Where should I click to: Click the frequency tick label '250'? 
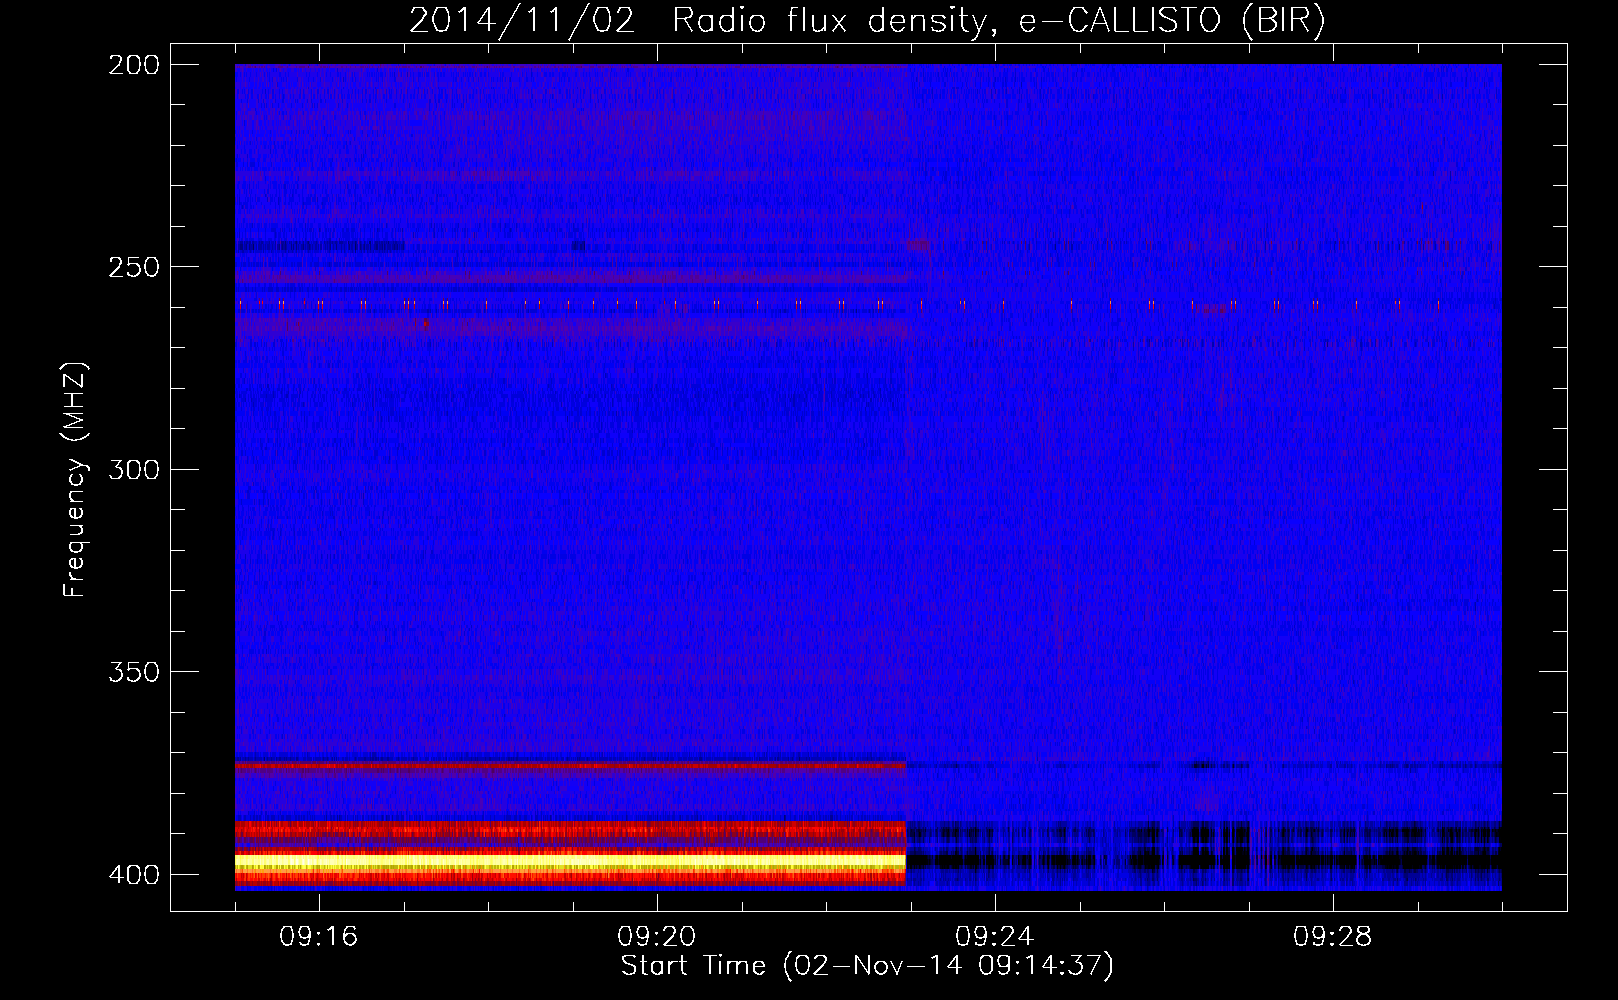coord(134,267)
